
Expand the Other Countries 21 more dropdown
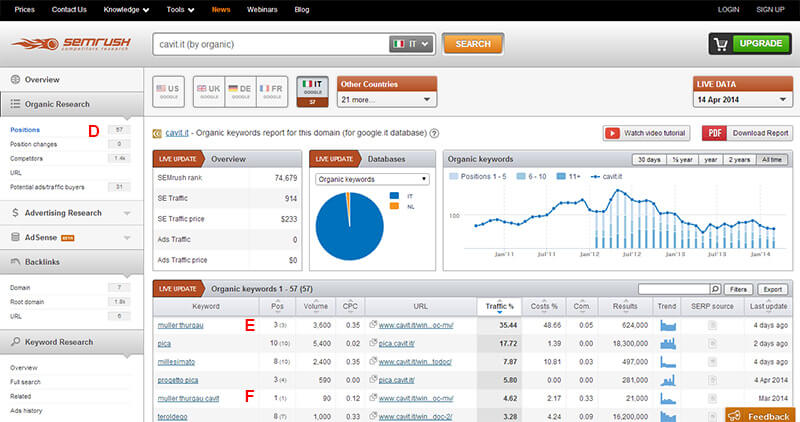[387, 100]
